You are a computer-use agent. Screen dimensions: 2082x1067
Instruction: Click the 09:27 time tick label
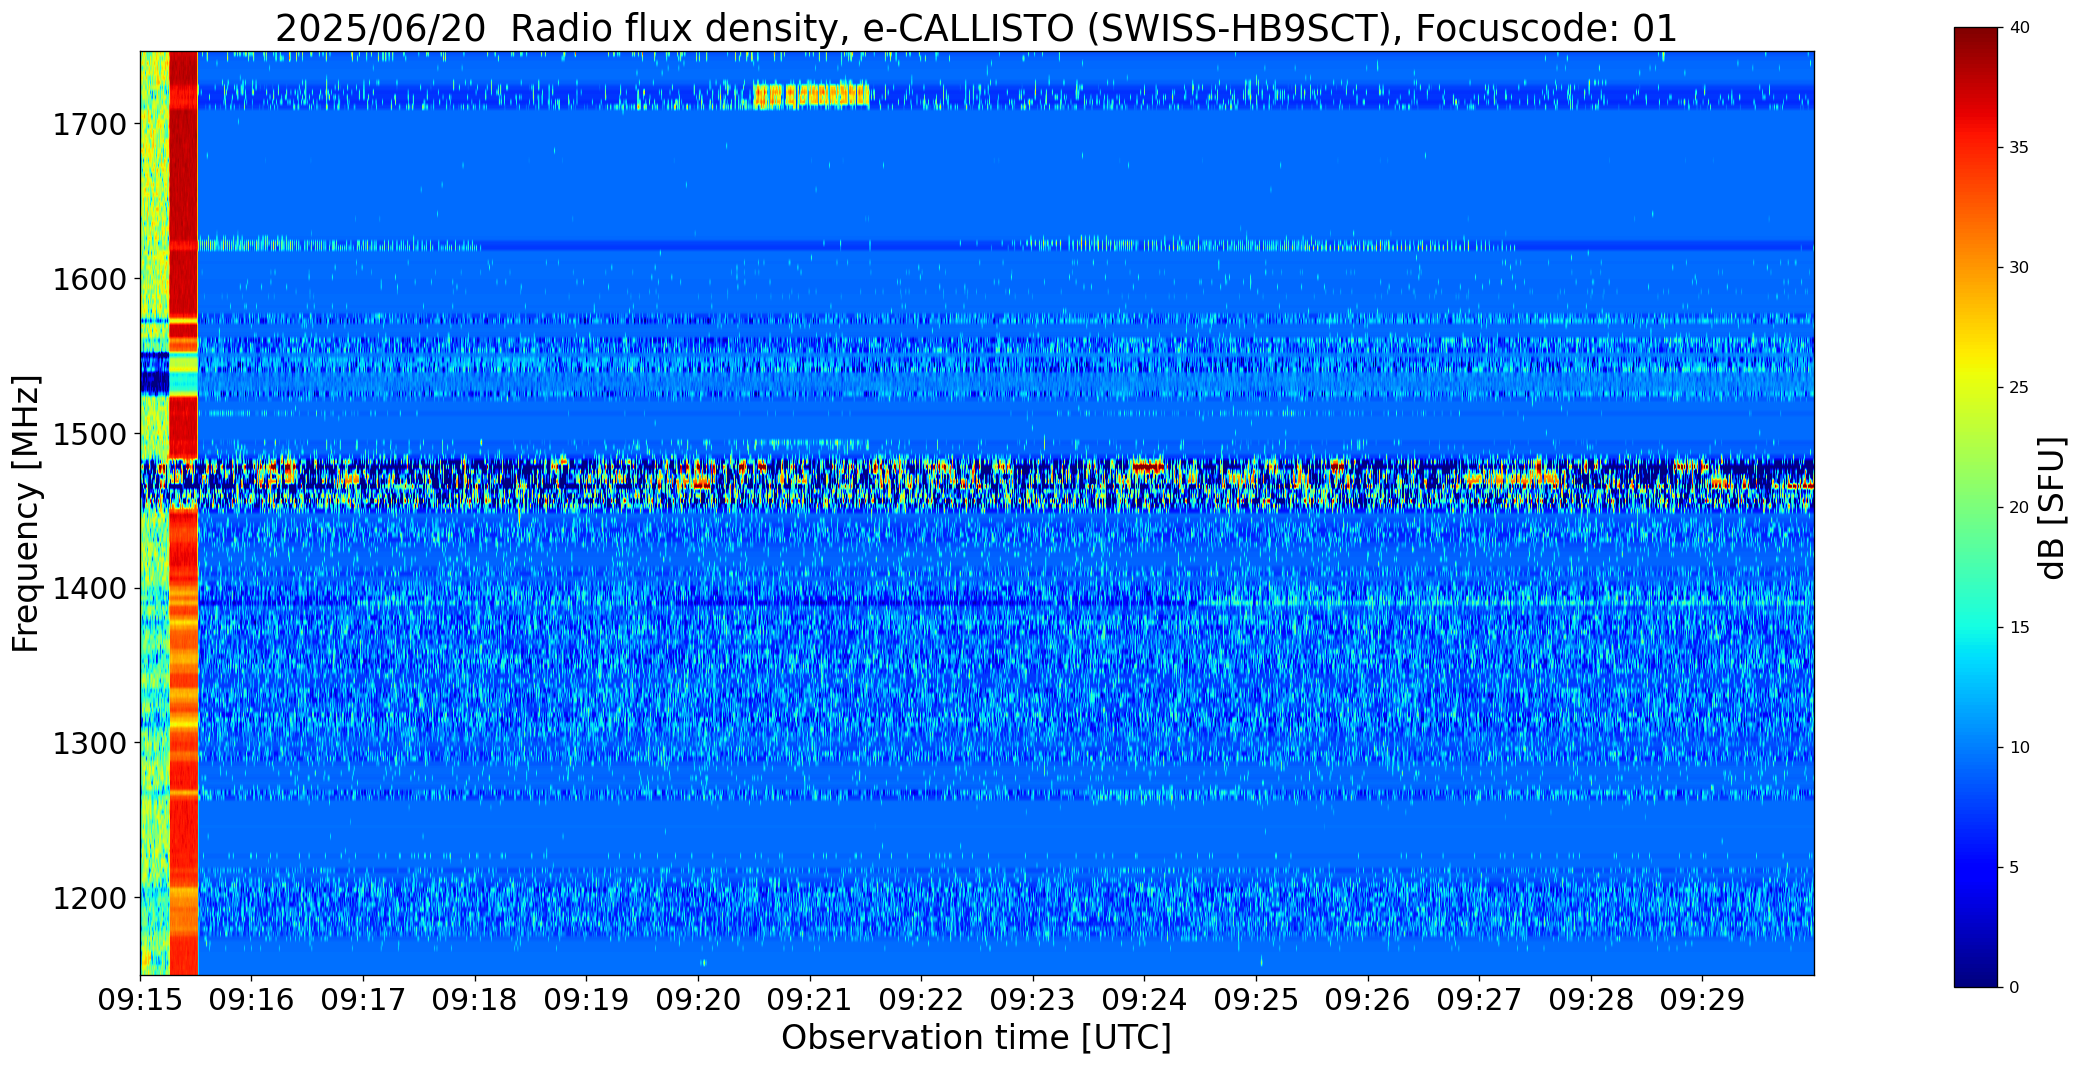coord(1479,1000)
